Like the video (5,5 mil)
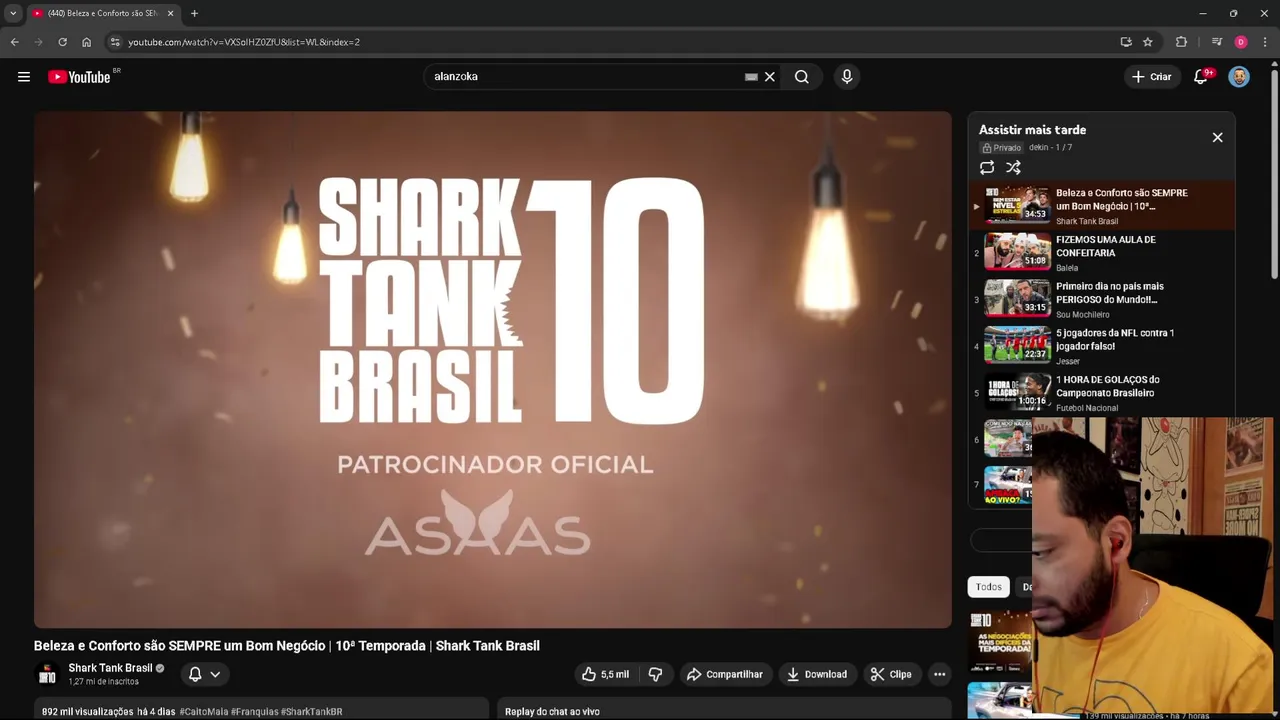1280x720 pixels. pos(605,674)
